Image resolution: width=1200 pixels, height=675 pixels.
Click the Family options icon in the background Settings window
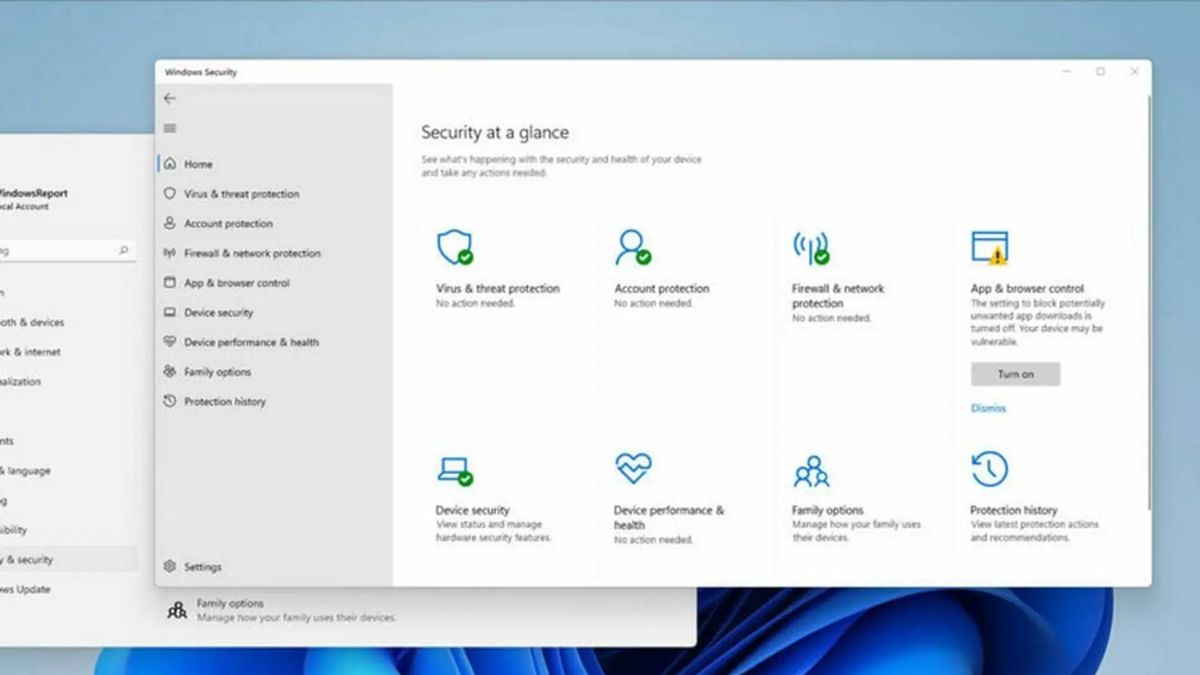(177, 610)
